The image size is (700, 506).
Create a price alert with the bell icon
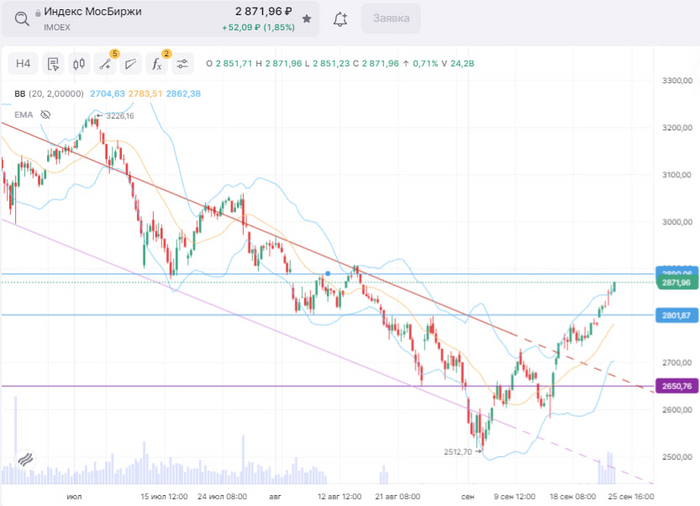tap(340, 19)
